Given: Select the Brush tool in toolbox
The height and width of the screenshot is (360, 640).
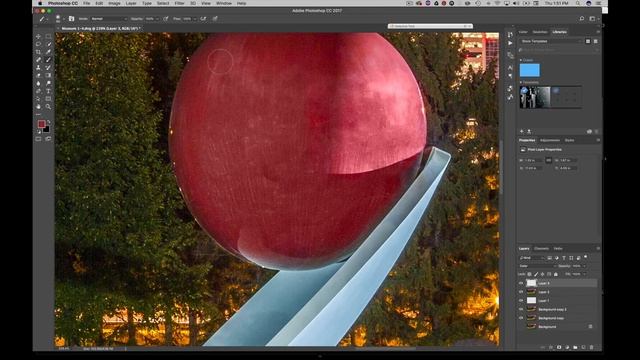Looking at the screenshot, I should 48,60.
